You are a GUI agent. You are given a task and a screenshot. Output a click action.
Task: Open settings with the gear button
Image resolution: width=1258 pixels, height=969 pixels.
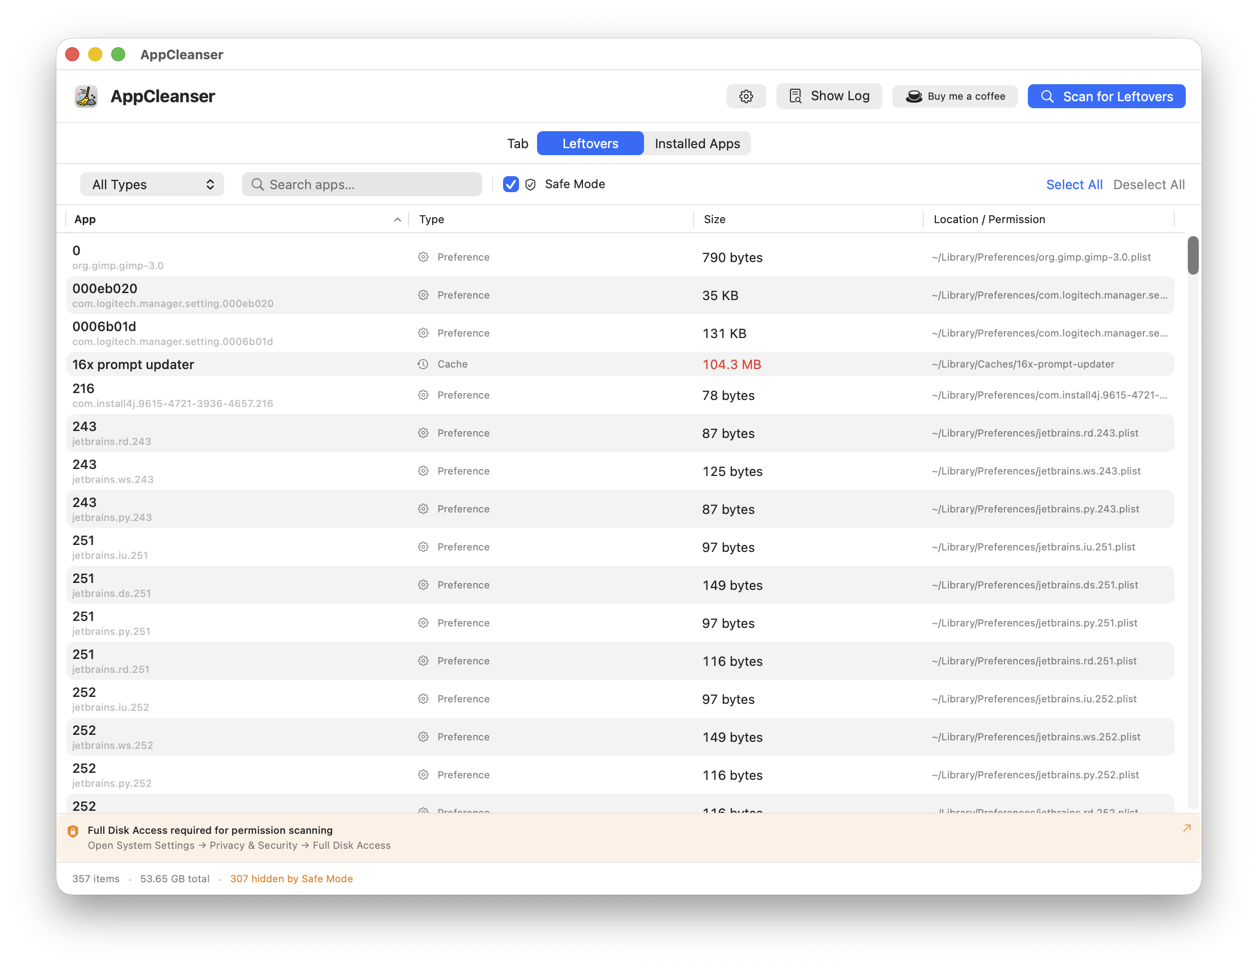[x=746, y=96]
